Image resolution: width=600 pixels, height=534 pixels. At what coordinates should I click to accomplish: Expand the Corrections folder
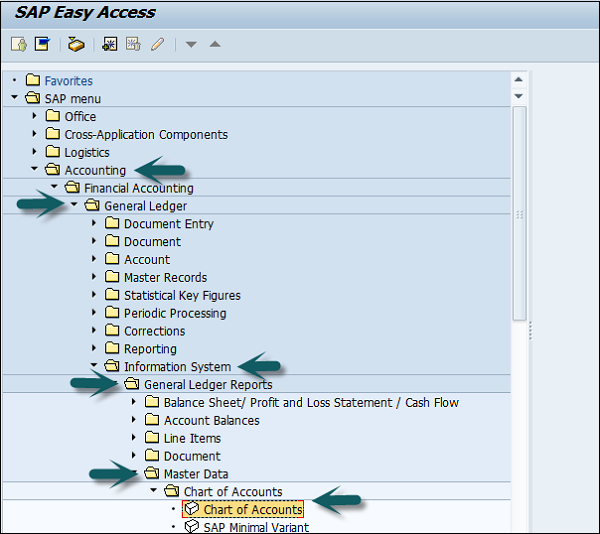94,330
